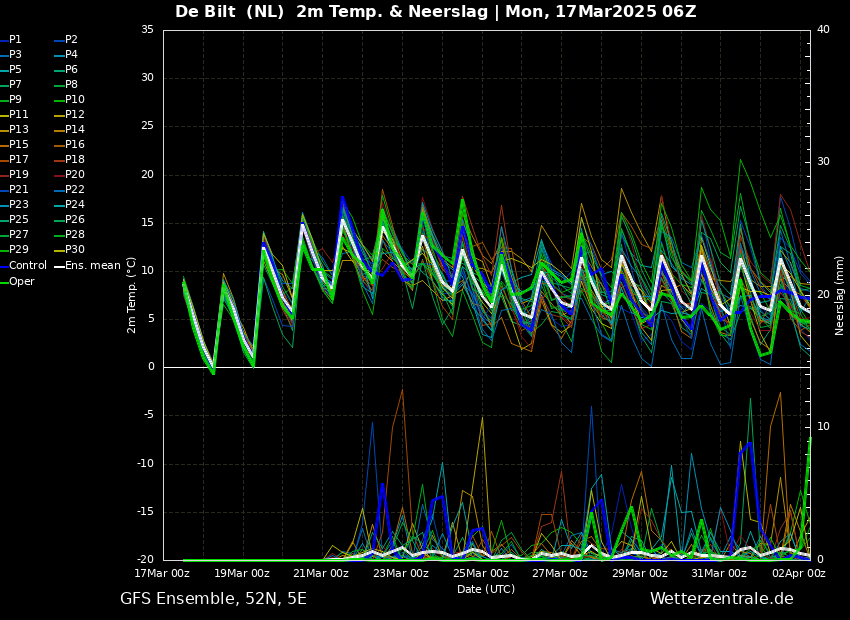Click the GFS Ensemble, 52N, 5E label

pos(213,599)
